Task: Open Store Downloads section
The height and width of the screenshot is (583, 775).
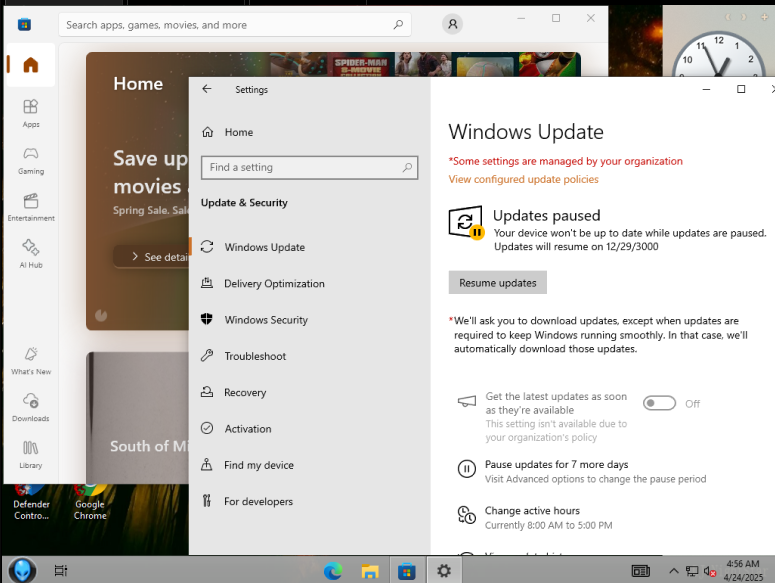Action: [x=31, y=405]
